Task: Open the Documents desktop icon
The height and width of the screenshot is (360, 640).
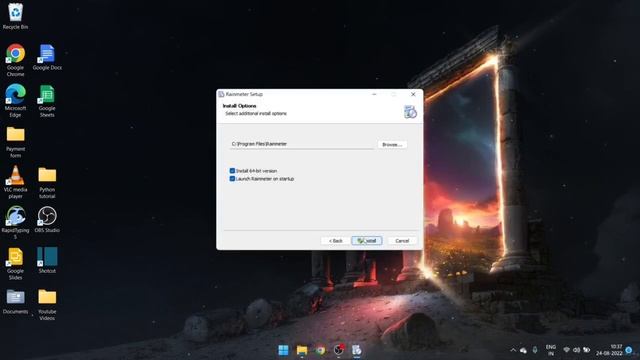Action: pos(16,301)
